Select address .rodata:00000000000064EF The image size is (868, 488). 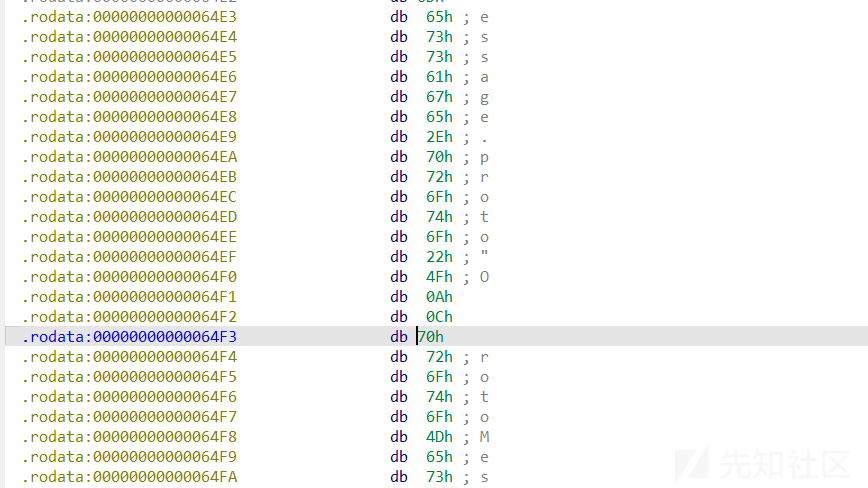click(129, 257)
